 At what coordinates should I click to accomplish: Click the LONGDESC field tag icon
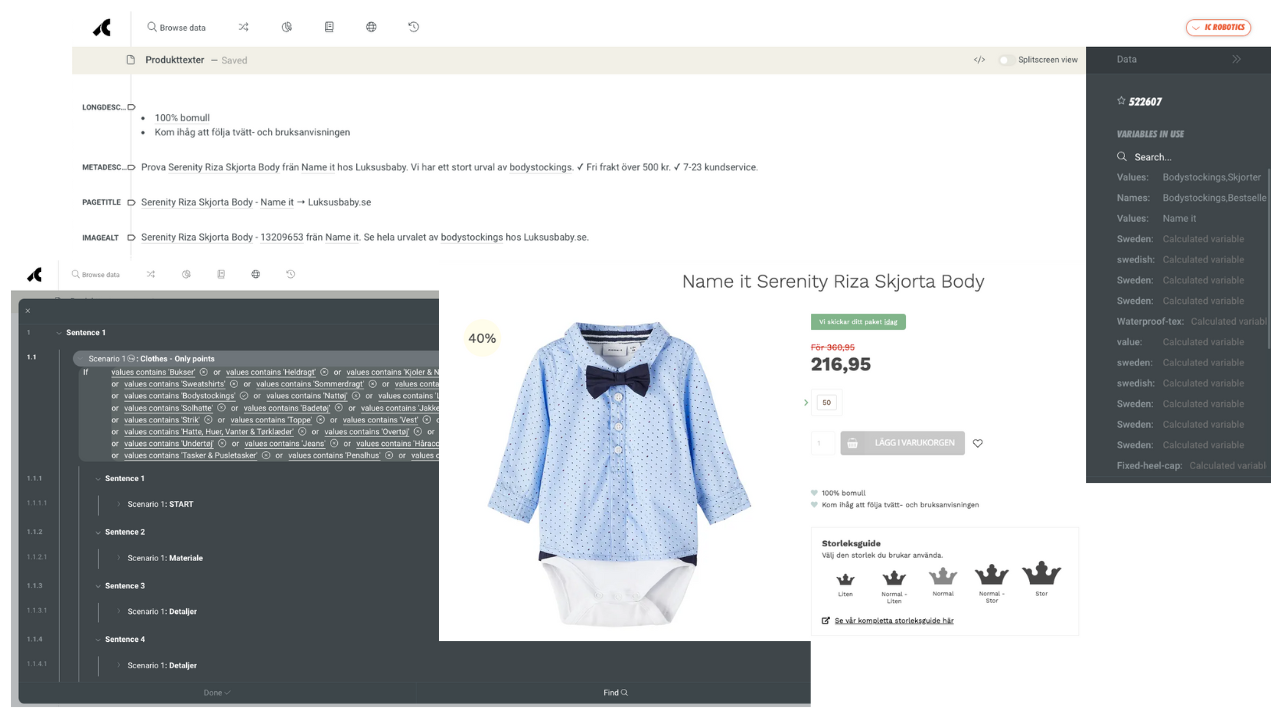pos(131,107)
